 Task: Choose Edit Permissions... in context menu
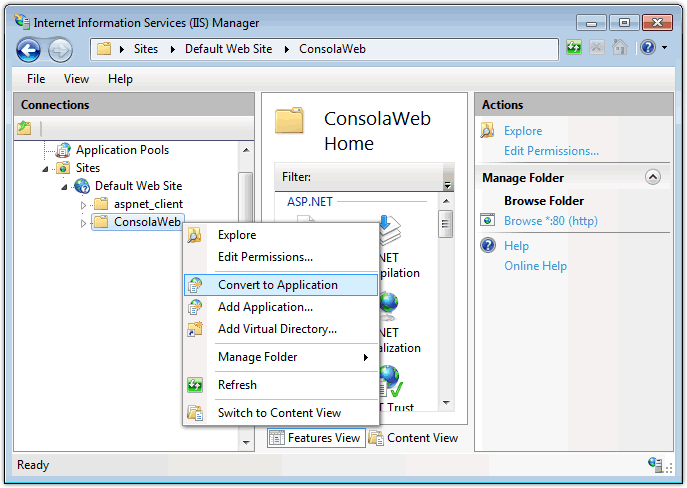pos(281,257)
